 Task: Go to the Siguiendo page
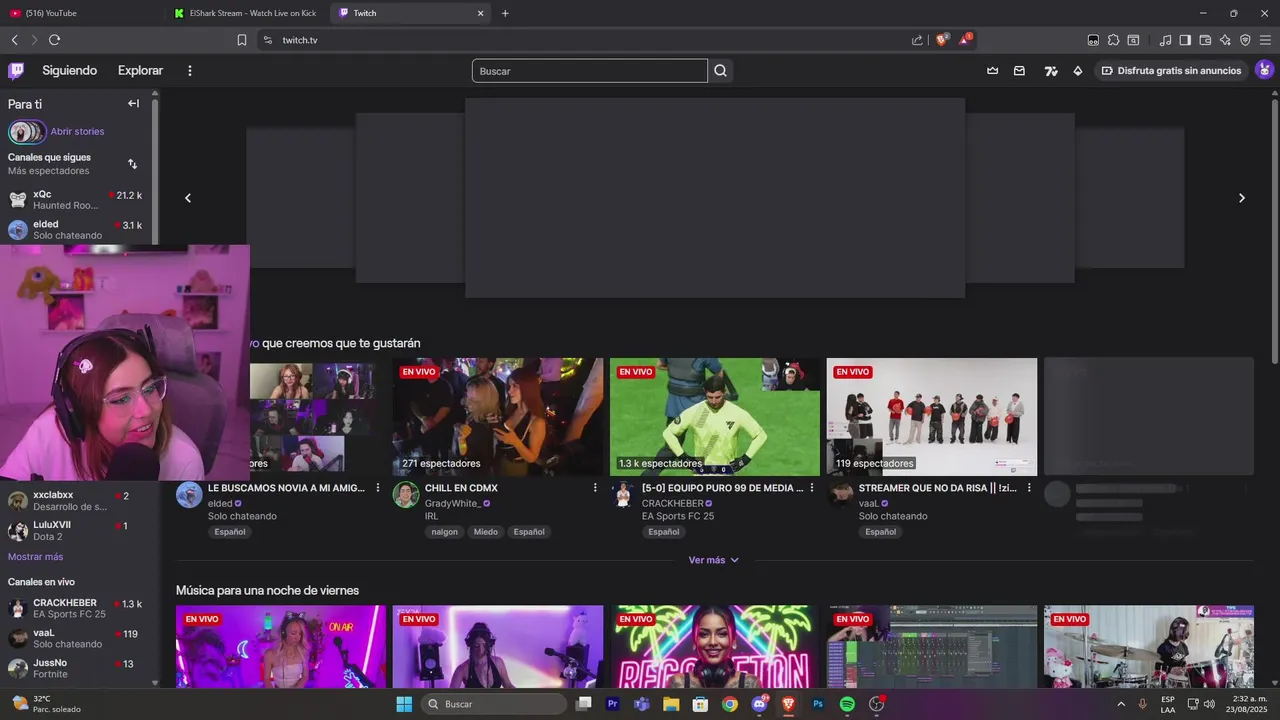coord(69,70)
